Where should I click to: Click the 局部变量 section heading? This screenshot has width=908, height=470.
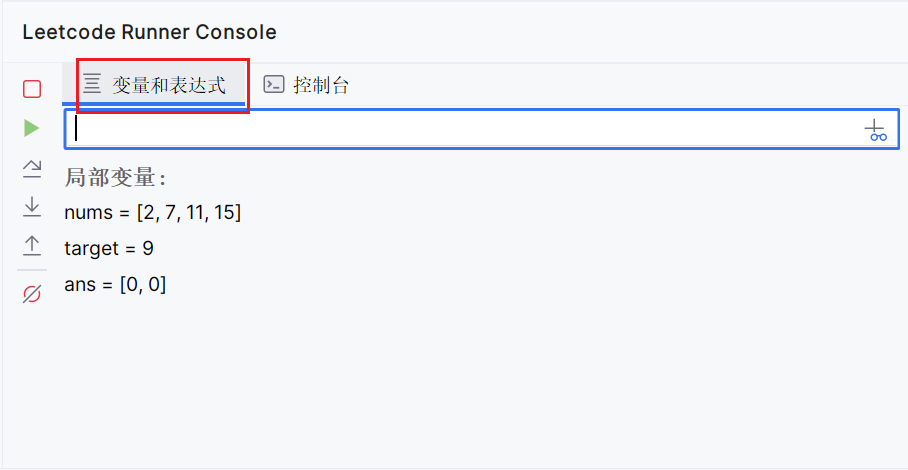click(115, 177)
